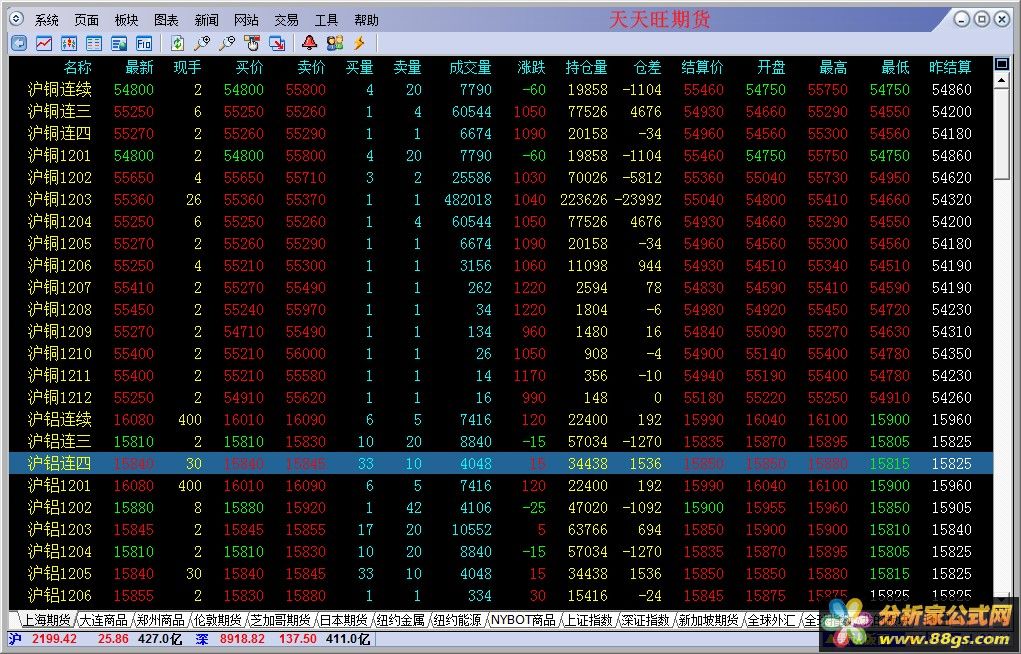This screenshot has width=1021, height=654.
Task: Click 沪铜1203 volume value 482018
Action: click(x=468, y=199)
